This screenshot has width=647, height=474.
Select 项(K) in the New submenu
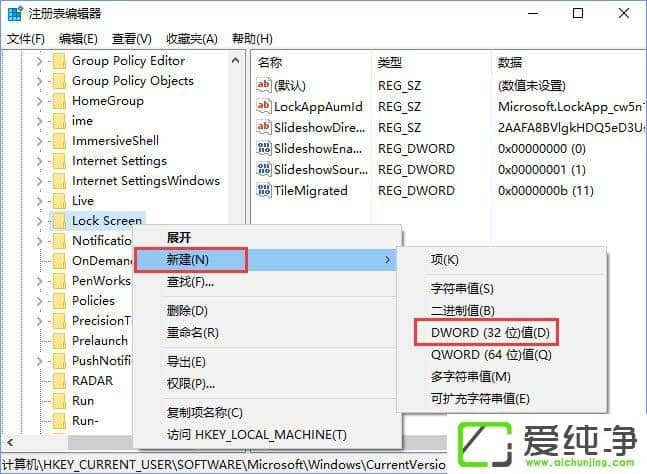click(502, 260)
